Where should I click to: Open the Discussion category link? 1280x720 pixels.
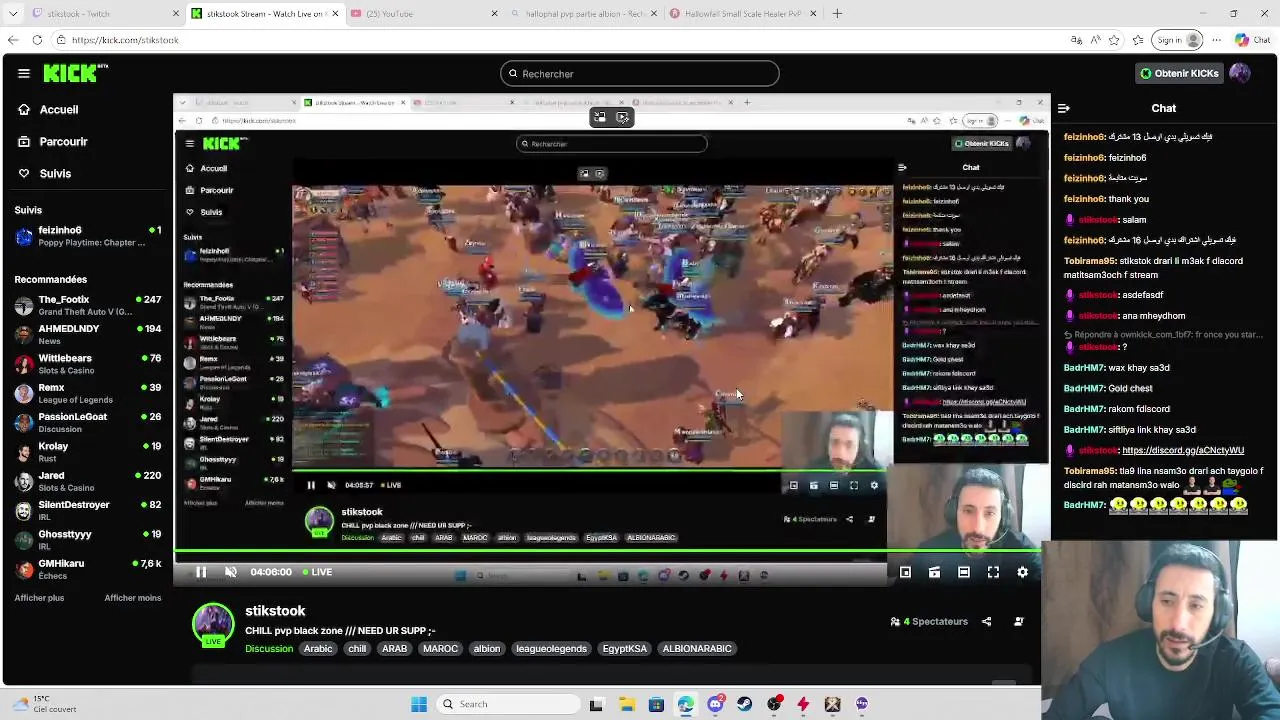coord(269,649)
